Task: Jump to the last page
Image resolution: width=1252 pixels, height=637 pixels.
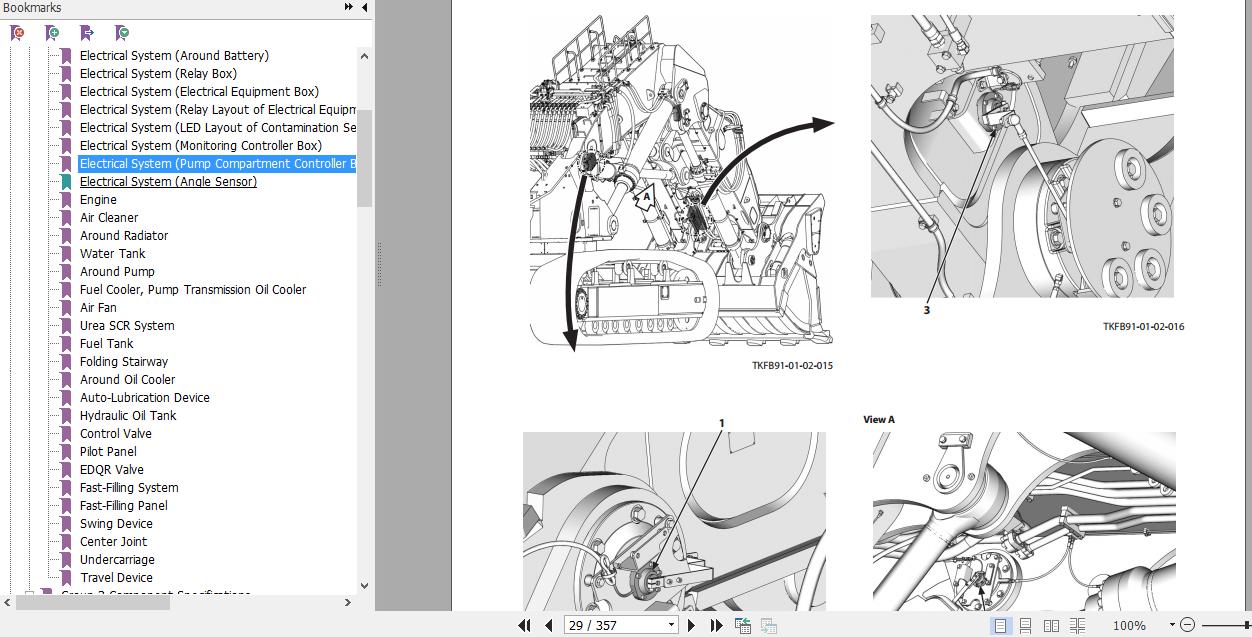Action: tap(716, 625)
